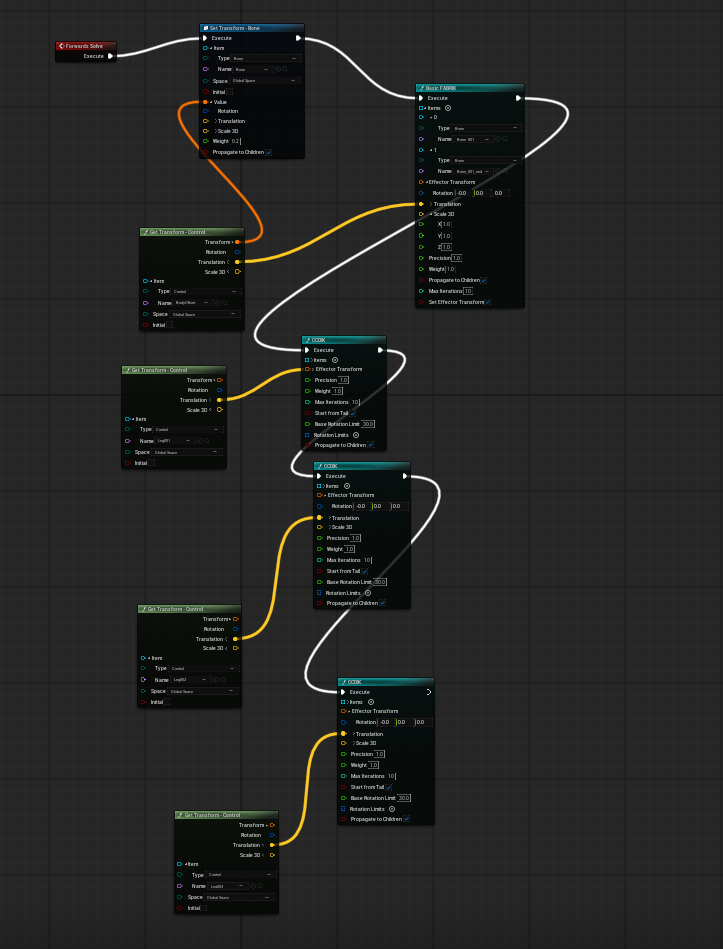Screen dimensions: 723x949
Task: Click the unconnected Execute output pin on last CCDIK node
Action: pyautogui.click(x=429, y=692)
